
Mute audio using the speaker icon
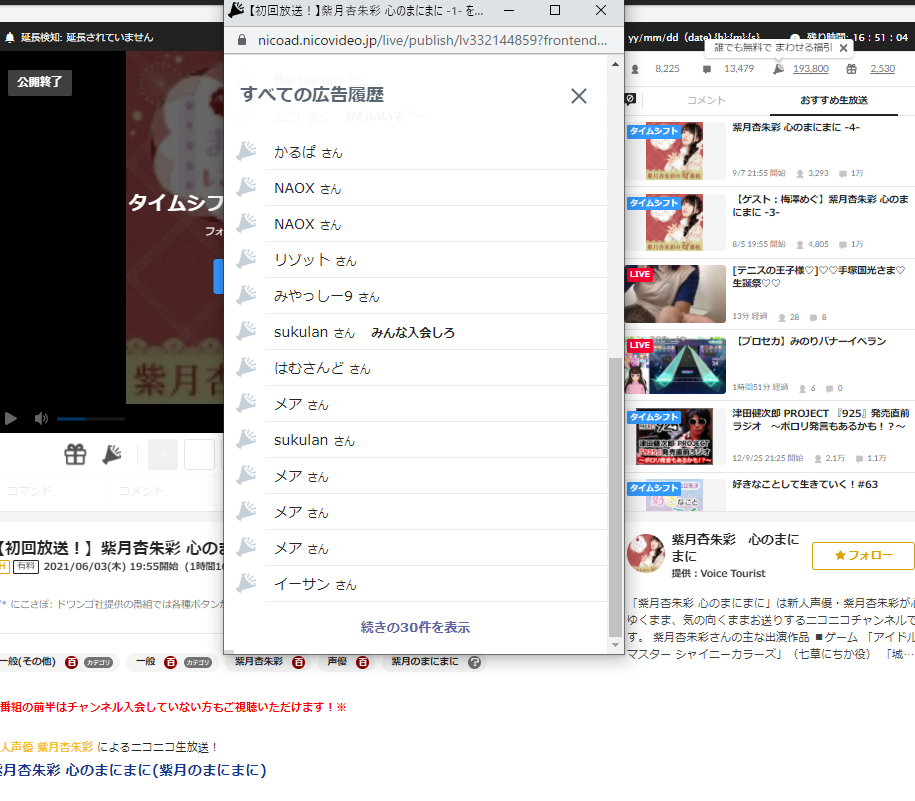[x=41, y=418]
